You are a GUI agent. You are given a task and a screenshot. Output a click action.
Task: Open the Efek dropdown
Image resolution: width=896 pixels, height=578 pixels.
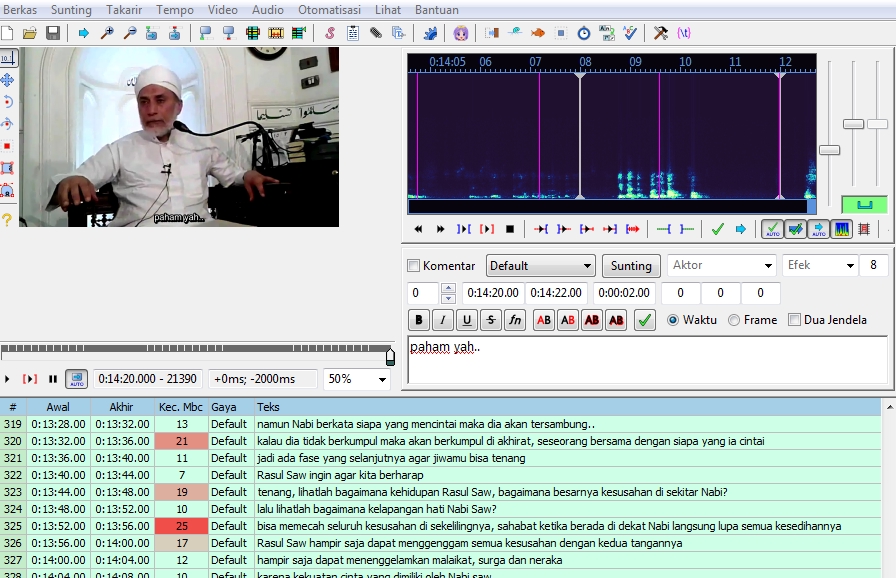tap(821, 266)
